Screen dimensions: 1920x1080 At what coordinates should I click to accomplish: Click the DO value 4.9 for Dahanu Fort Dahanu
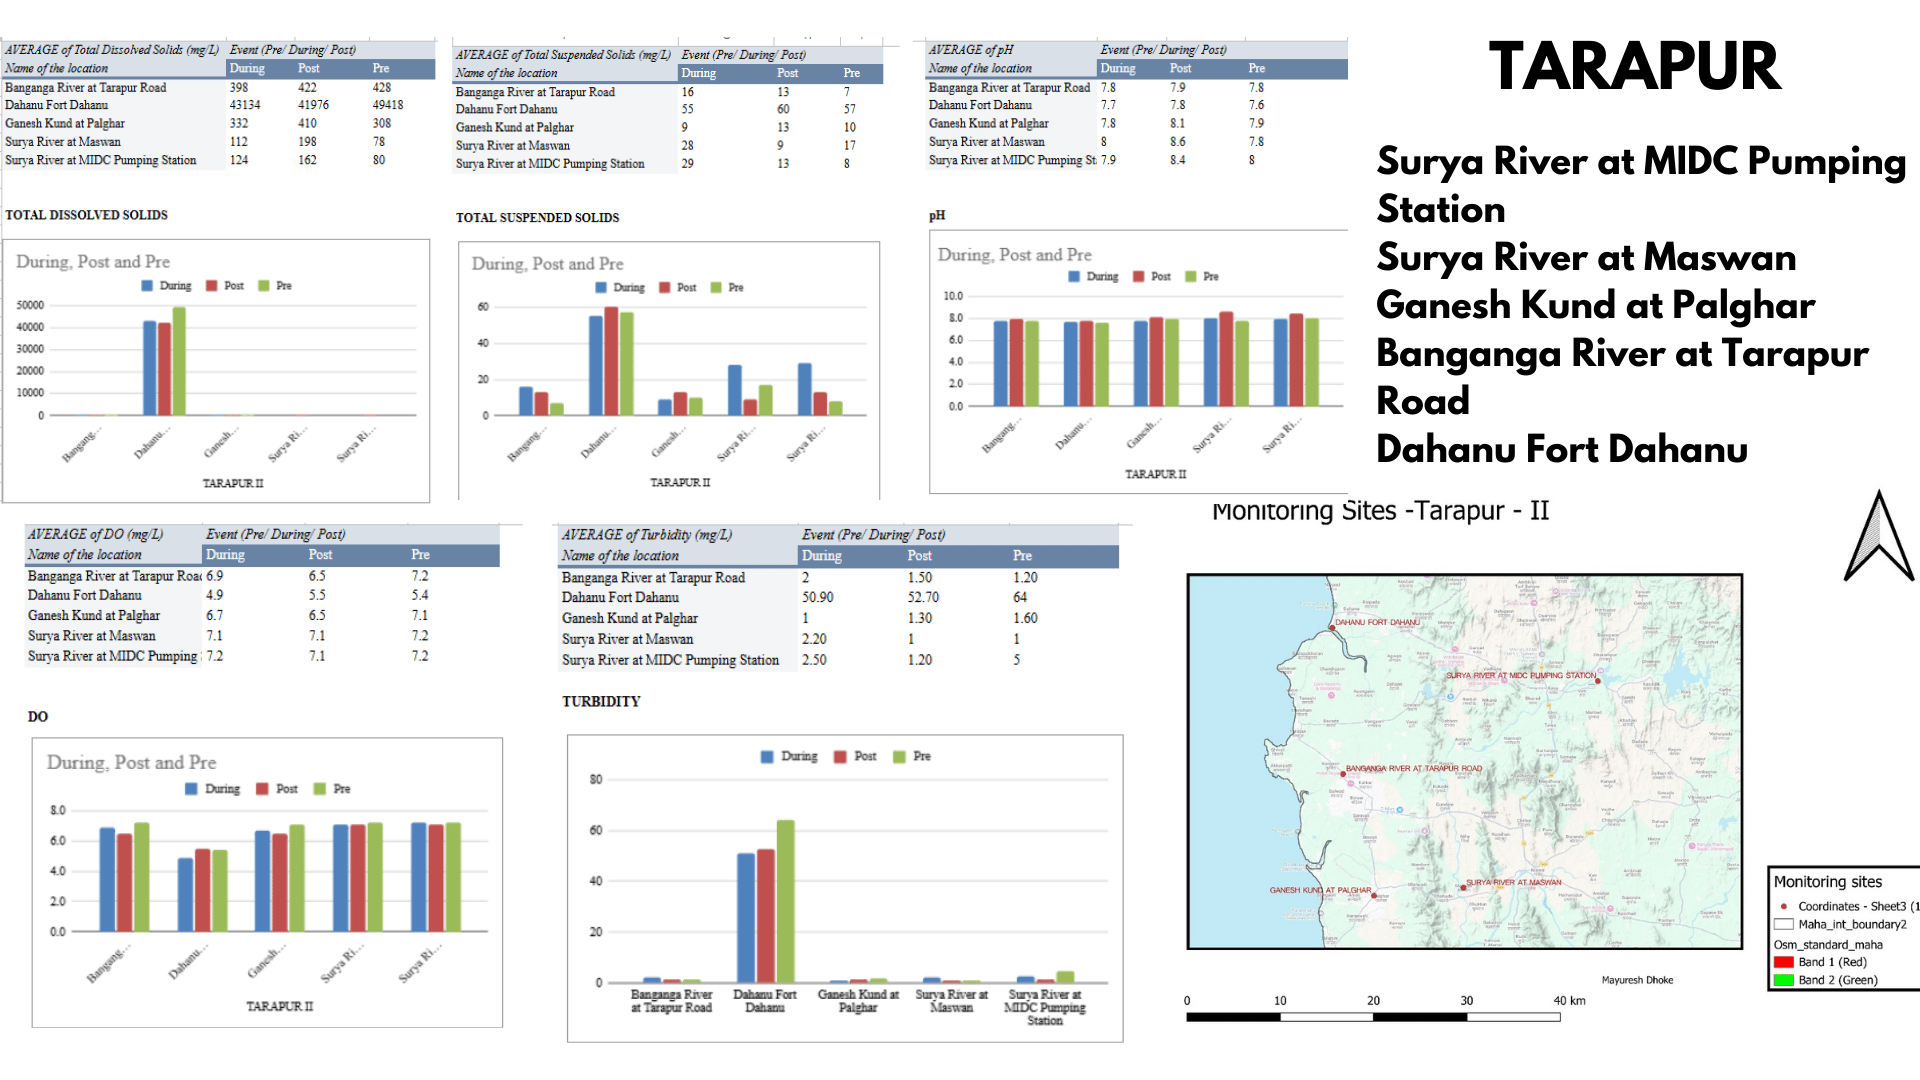click(214, 595)
